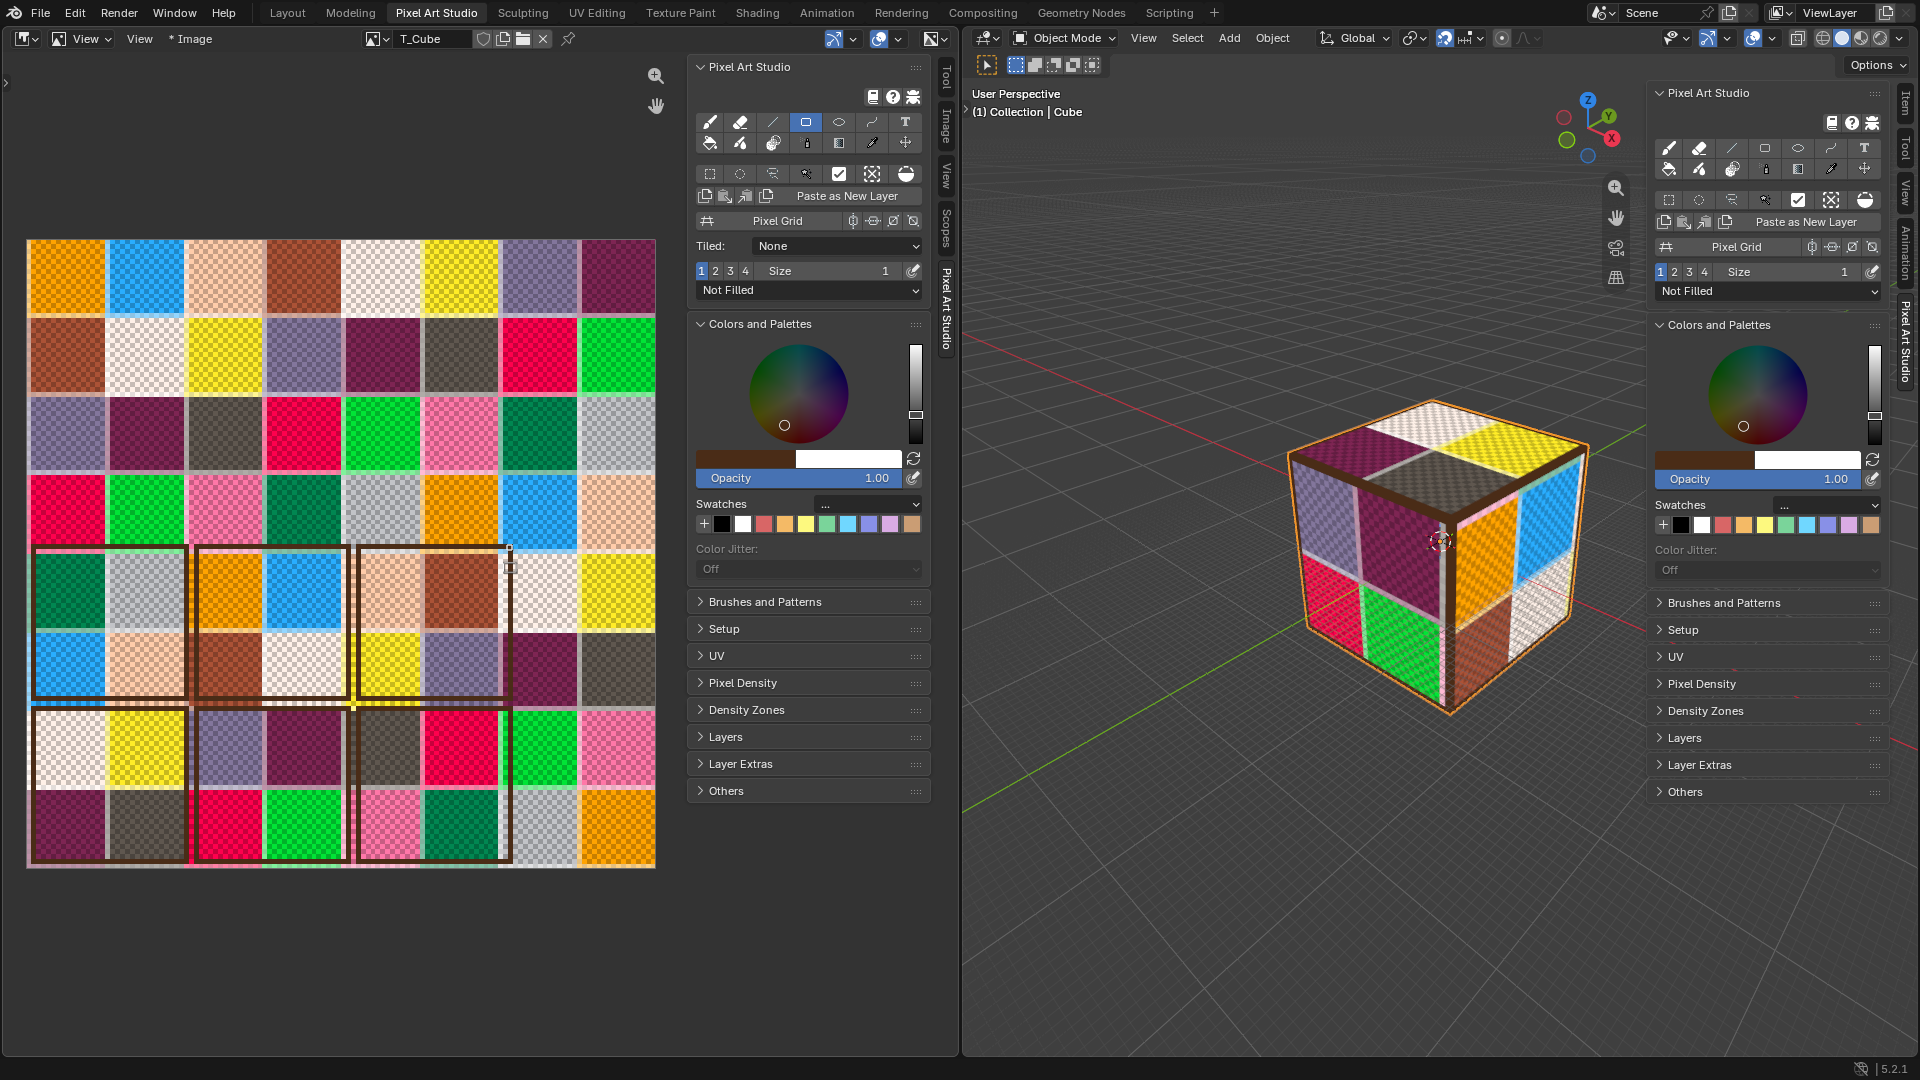Click the lasso selection tool in image editor panel

coord(773,174)
